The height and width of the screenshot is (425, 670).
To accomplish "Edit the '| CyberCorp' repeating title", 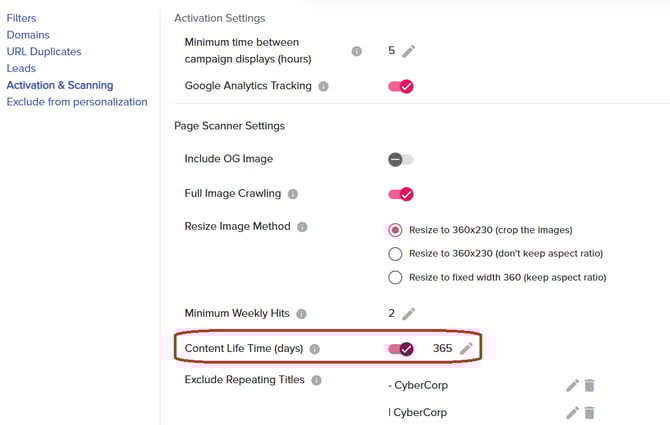I will coord(572,412).
